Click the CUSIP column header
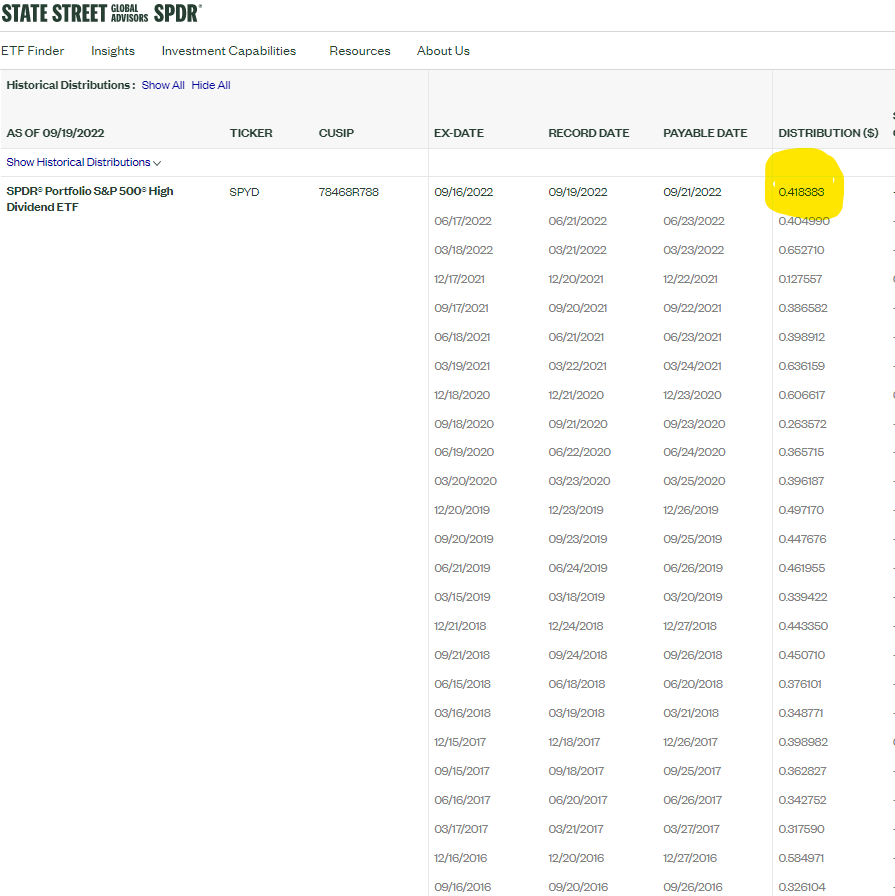This screenshot has width=895, height=896. 336,133
